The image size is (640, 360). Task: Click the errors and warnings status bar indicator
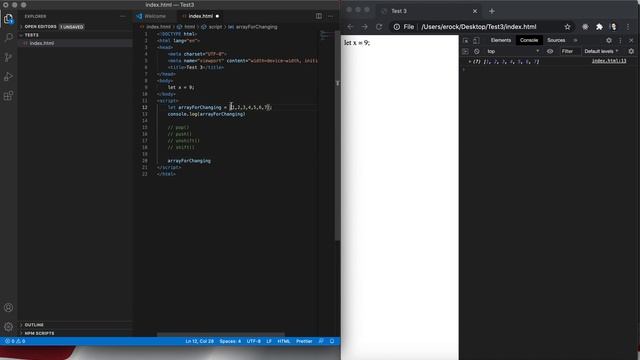(15, 341)
